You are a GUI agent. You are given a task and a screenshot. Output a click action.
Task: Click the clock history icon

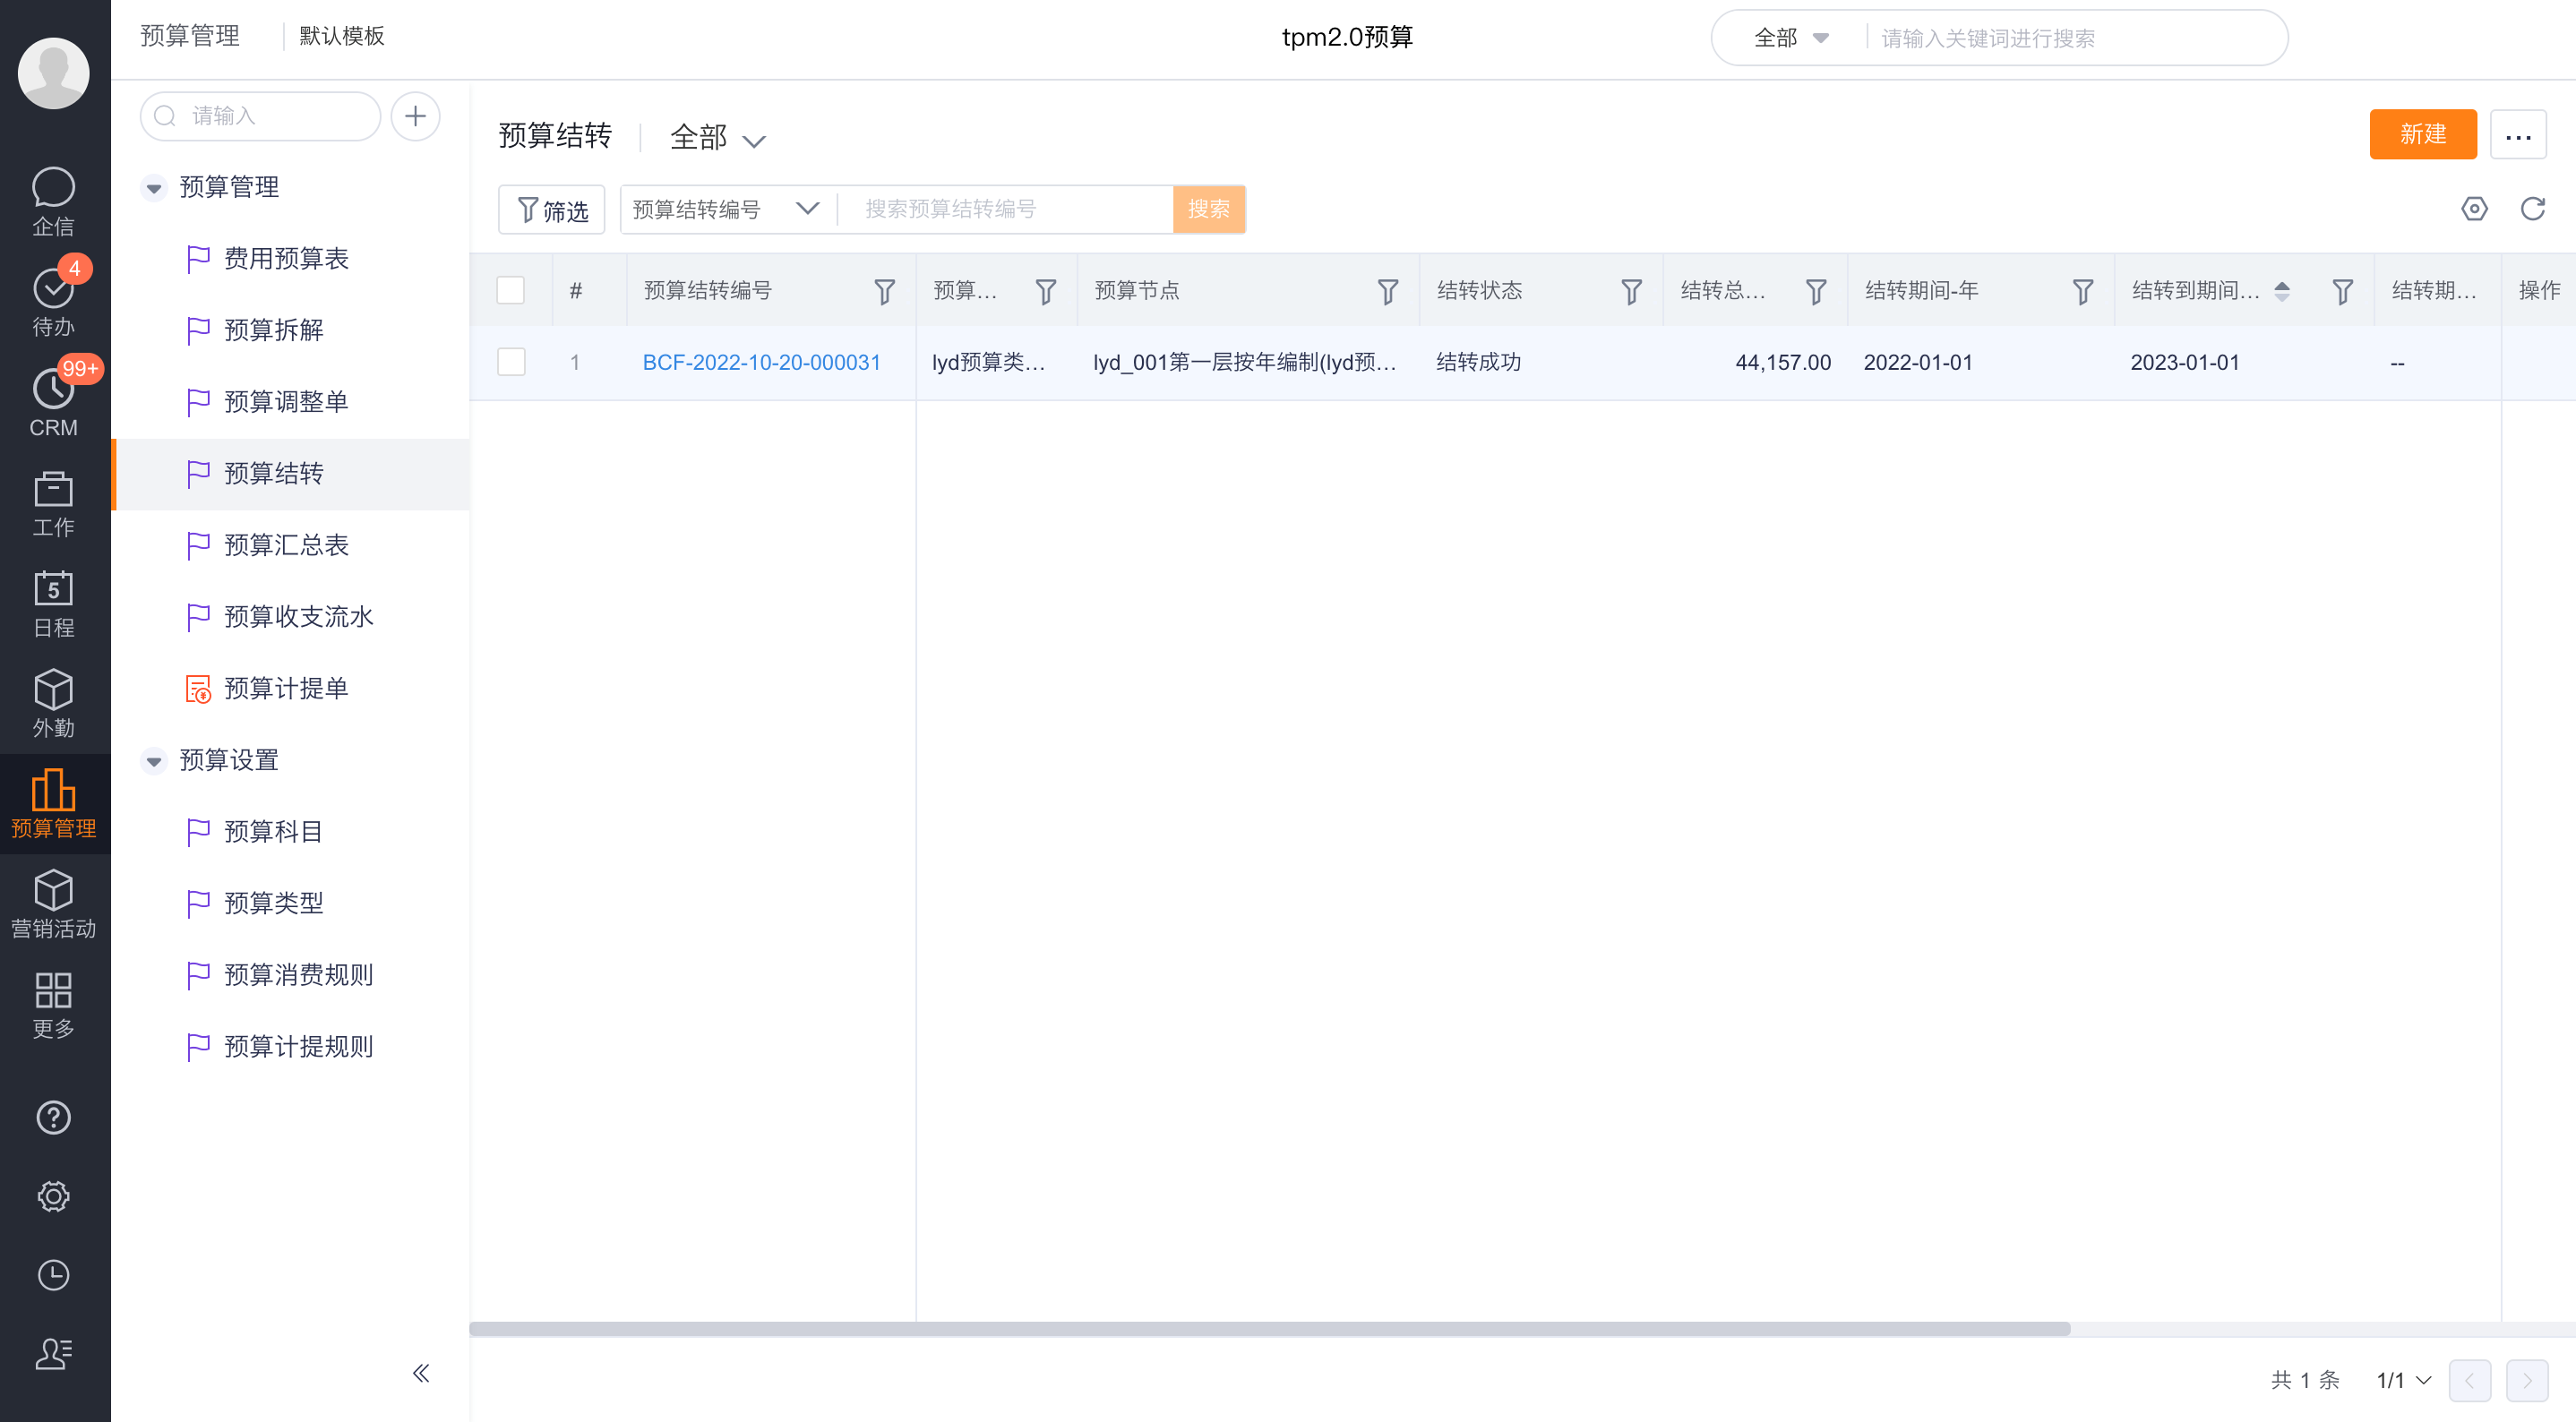[x=53, y=1275]
